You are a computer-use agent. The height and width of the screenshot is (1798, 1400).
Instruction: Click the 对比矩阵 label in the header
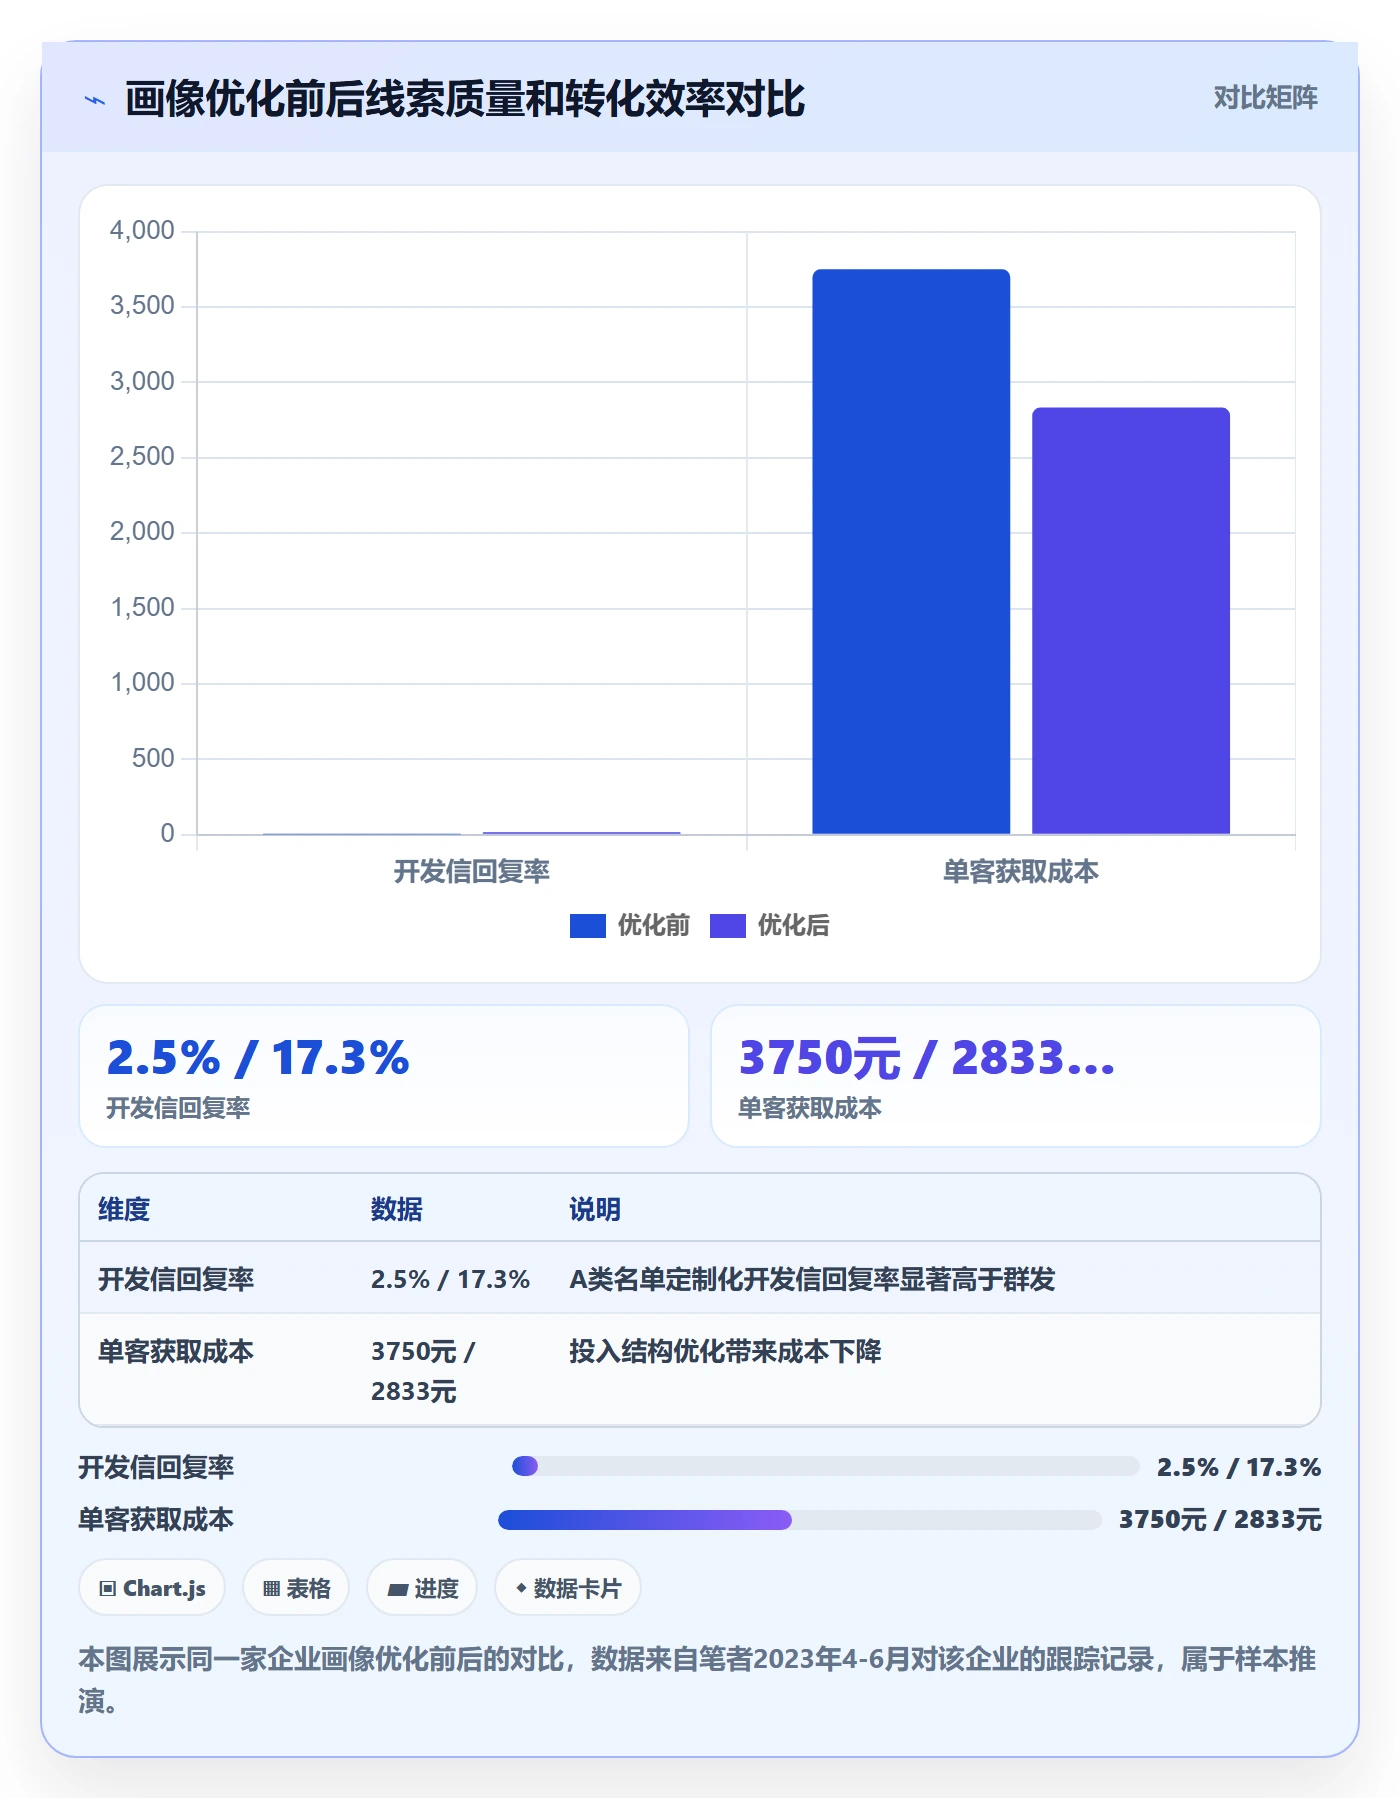1265,98
